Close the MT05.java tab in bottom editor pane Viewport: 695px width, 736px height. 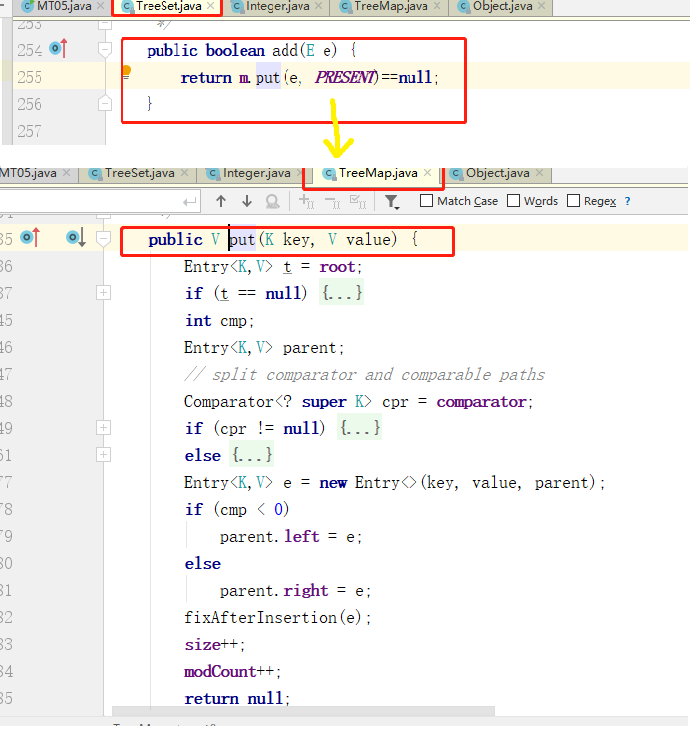[x=67, y=173]
